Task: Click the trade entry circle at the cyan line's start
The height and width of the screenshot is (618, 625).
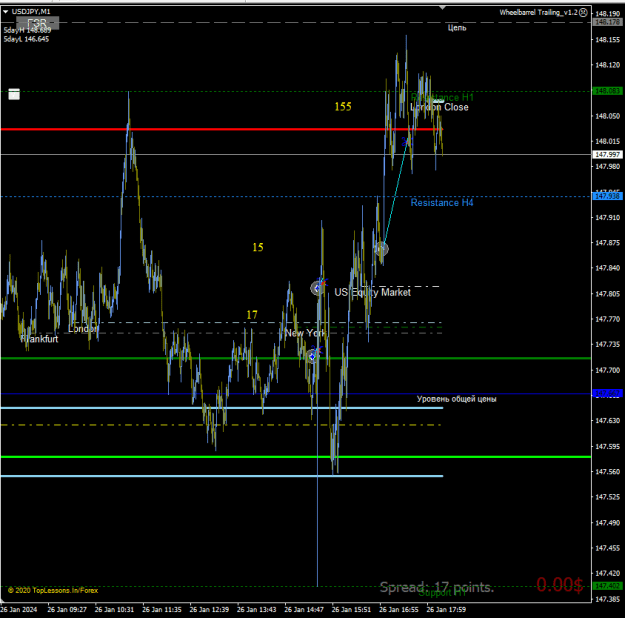Action: (382, 249)
